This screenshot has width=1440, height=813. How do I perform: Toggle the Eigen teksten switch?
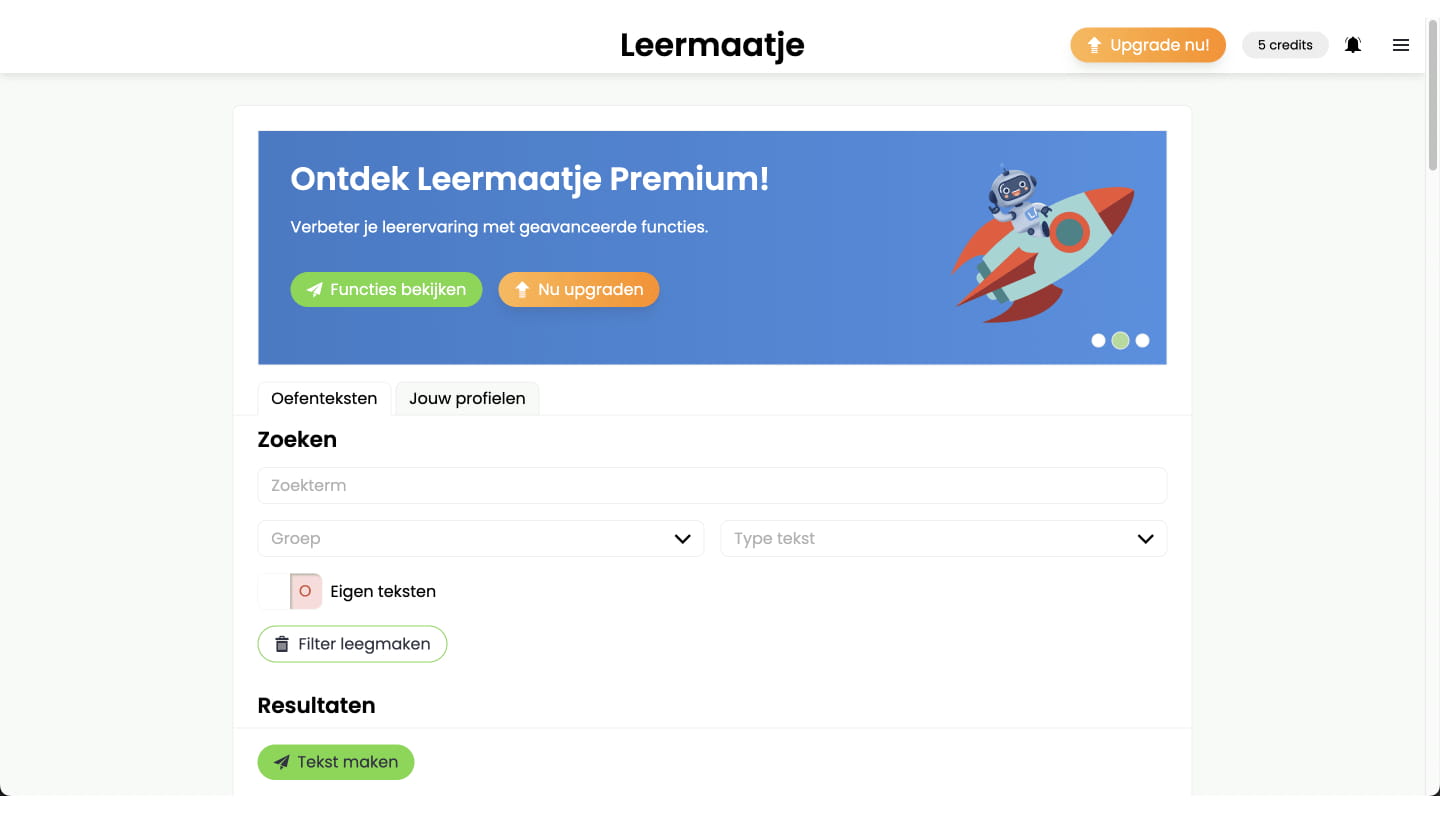point(290,591)
